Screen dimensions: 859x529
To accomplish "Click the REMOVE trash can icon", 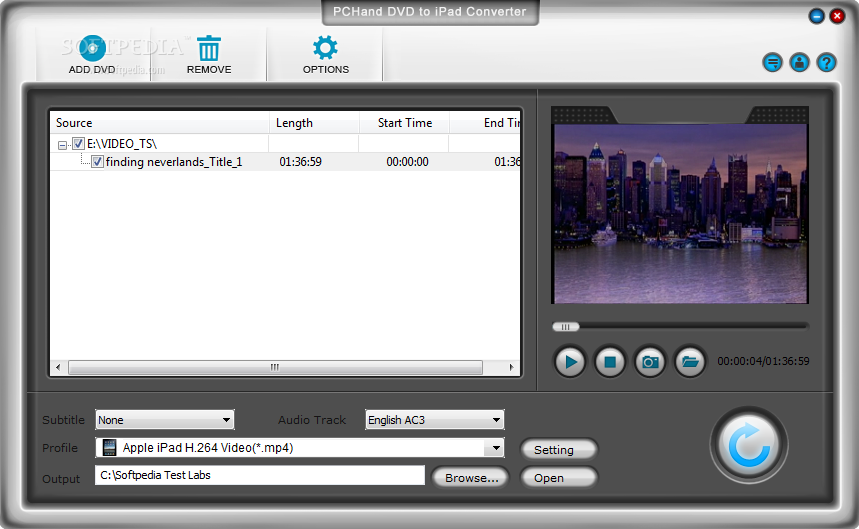I will point(209,49).
